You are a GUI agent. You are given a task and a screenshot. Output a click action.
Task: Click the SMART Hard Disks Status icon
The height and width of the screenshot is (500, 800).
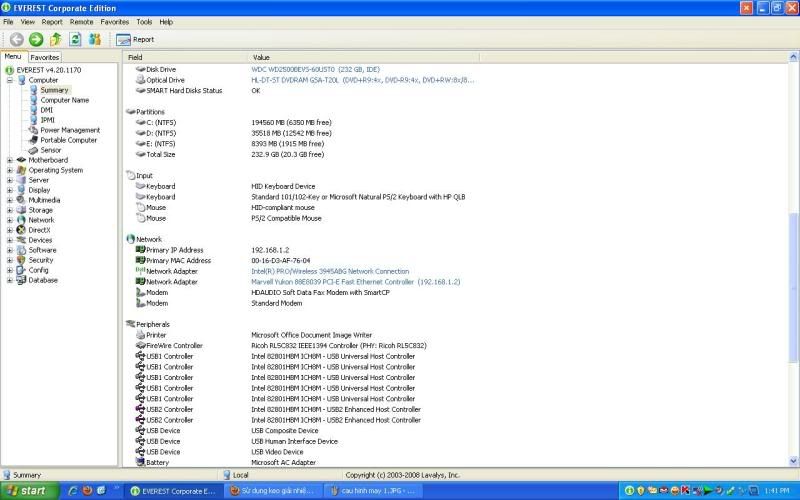(x=140, y=90)
